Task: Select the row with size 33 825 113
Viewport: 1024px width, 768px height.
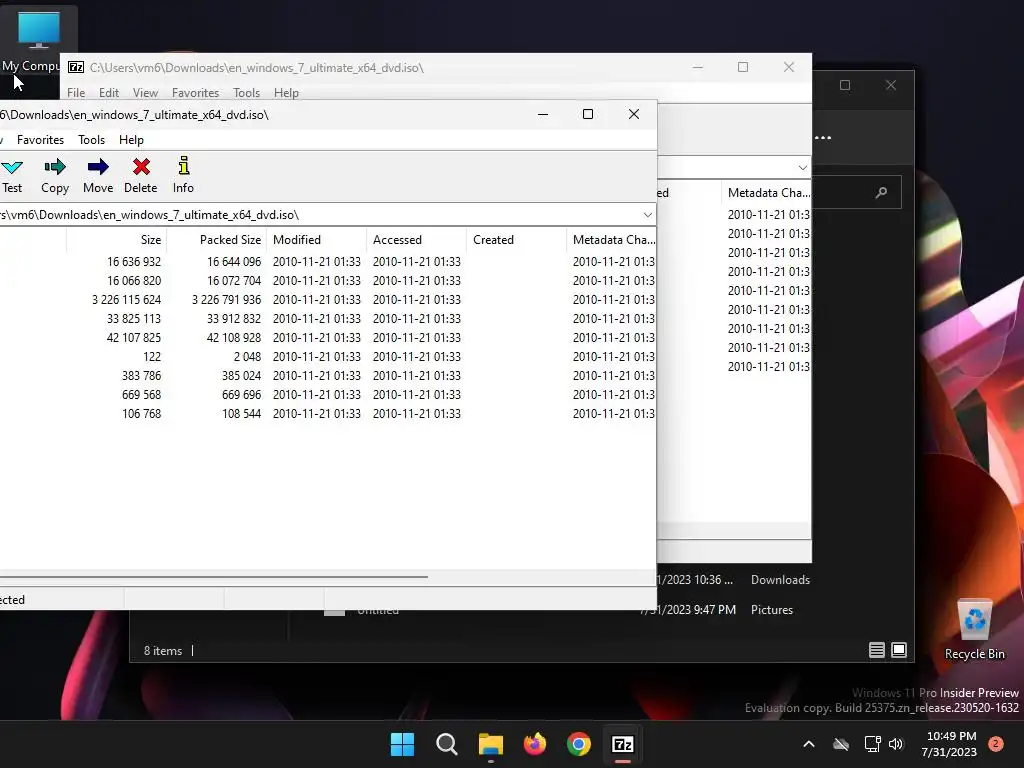Action: [328, 319]
